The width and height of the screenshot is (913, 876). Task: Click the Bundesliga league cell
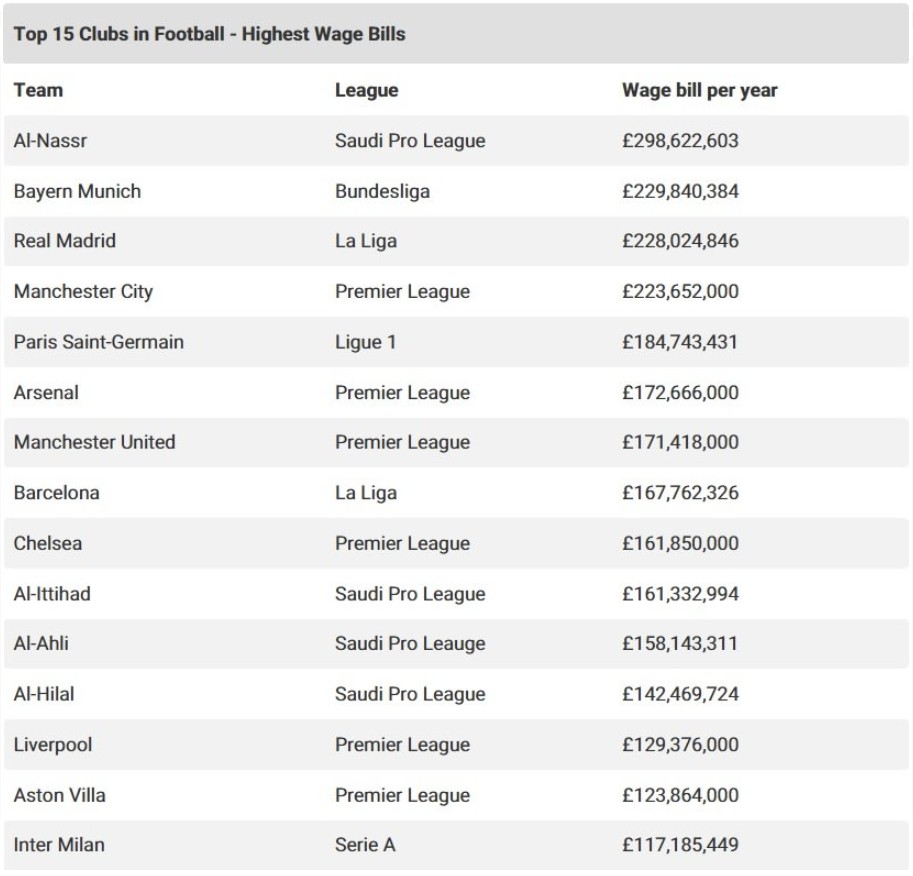coord(382,191)
